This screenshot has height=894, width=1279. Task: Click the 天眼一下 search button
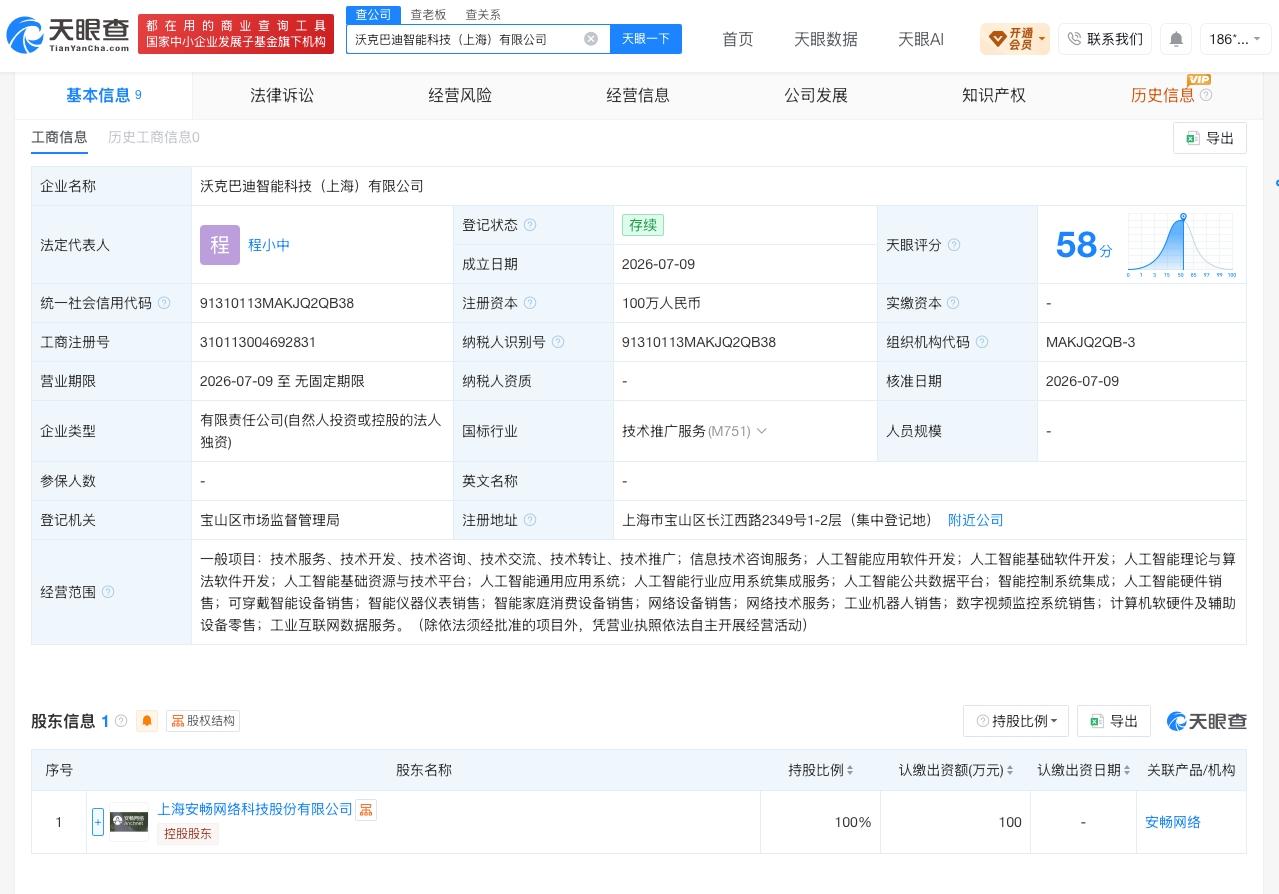[x=646, y=39]
